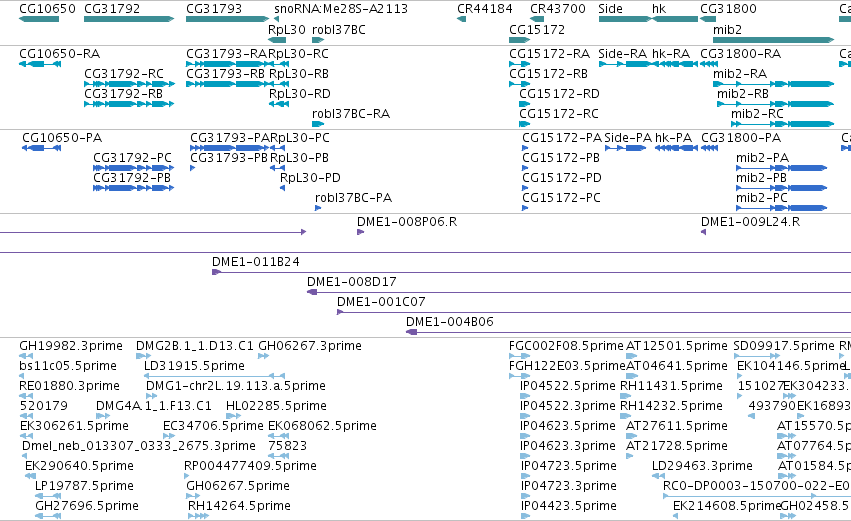851x521 pixels.
Task: Open the mib2 gene label
Action: [x=727, y=29]
